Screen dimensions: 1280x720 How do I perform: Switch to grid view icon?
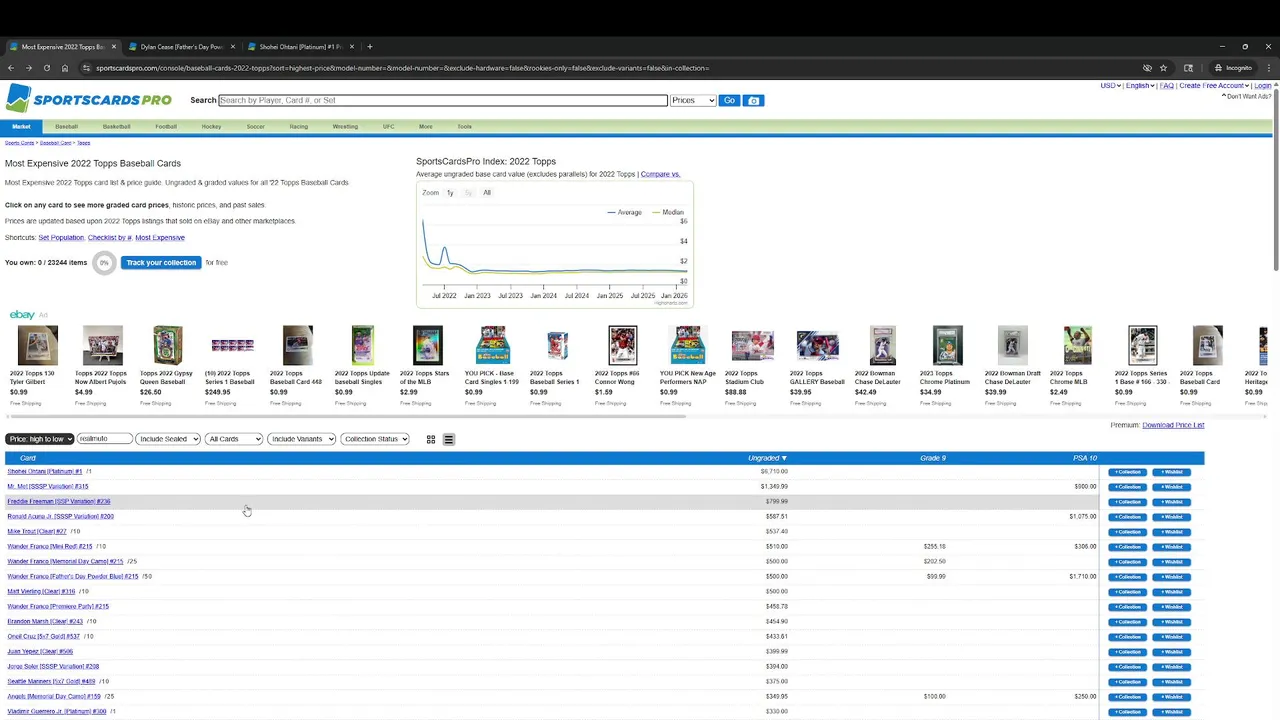(x=431, y=439)
